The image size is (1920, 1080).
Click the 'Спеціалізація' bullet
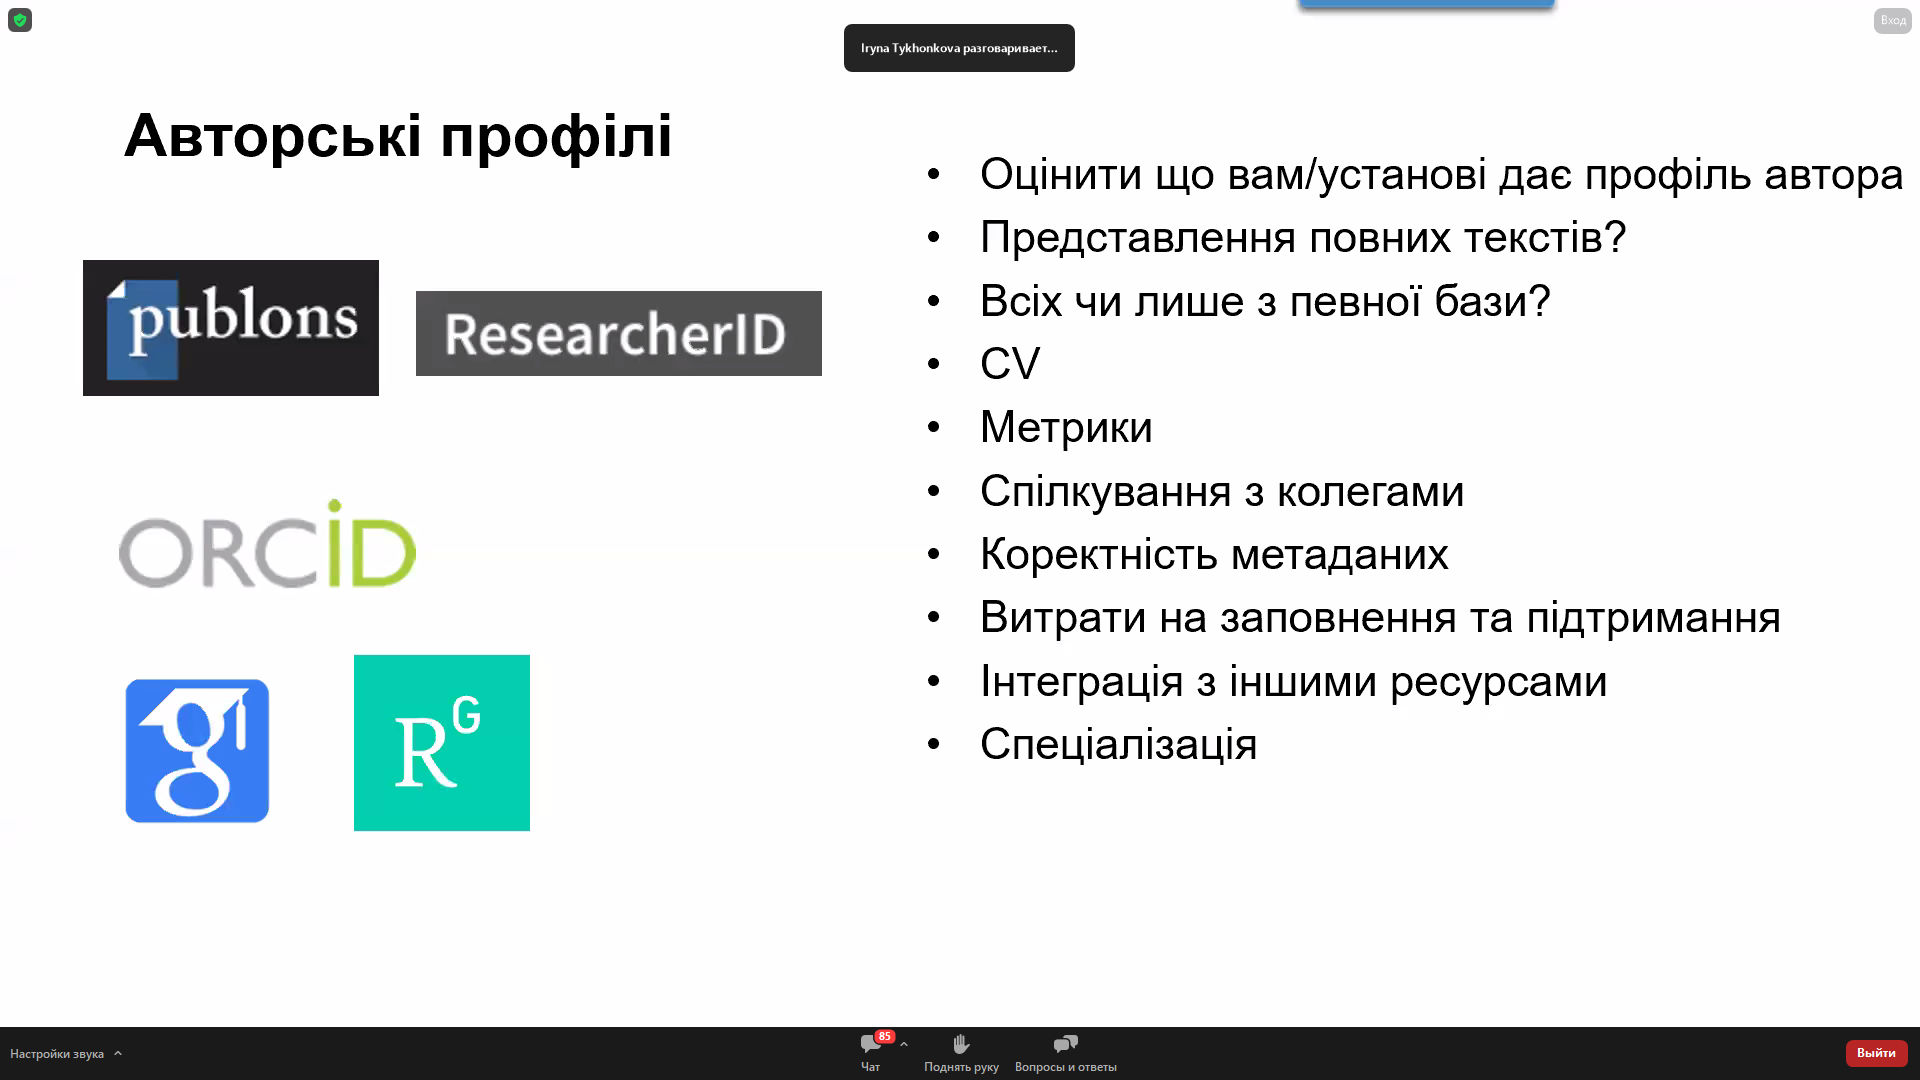point(1118,744)
